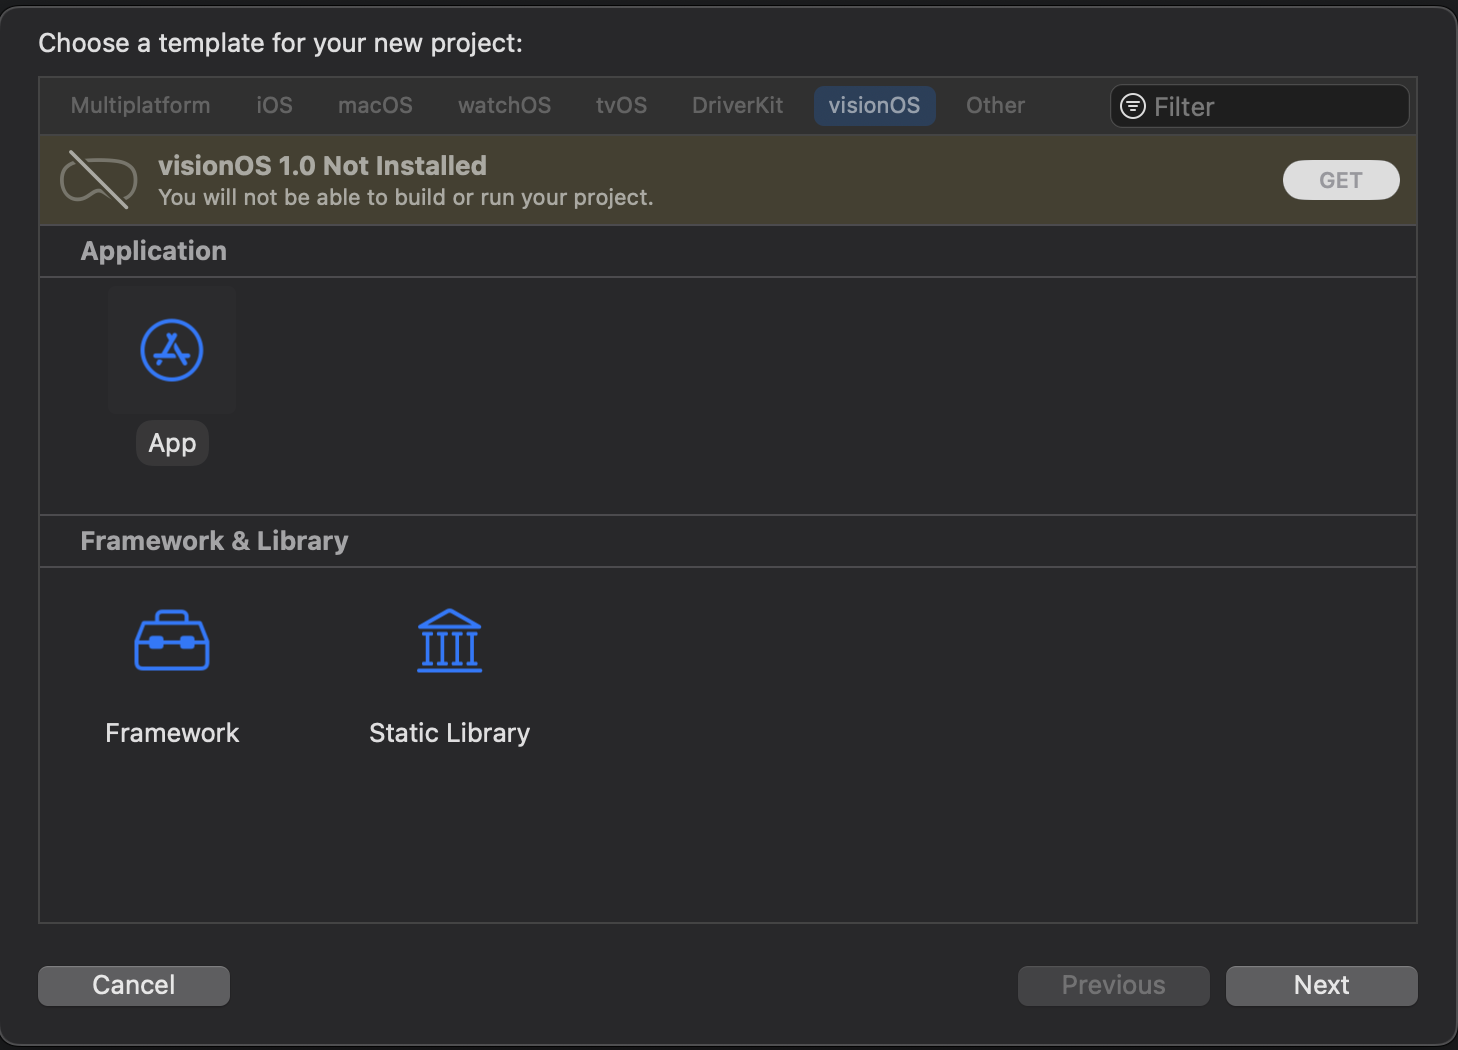Screen dimensions: 1458x1050
Task: Cancel the new project dialog
Action: click(x=134, y=985)
